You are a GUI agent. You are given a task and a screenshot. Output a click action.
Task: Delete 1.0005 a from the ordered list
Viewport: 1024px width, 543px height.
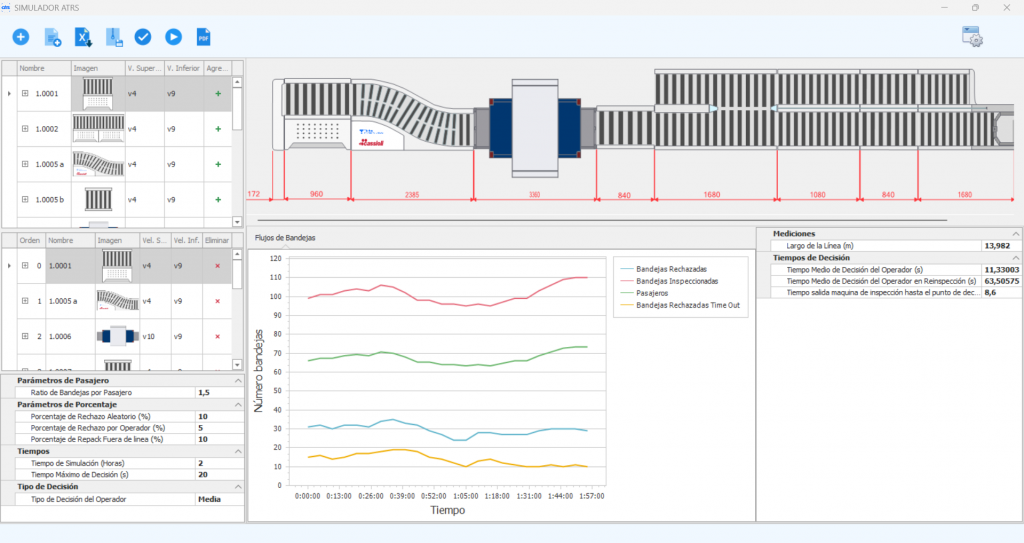[217, 300]
